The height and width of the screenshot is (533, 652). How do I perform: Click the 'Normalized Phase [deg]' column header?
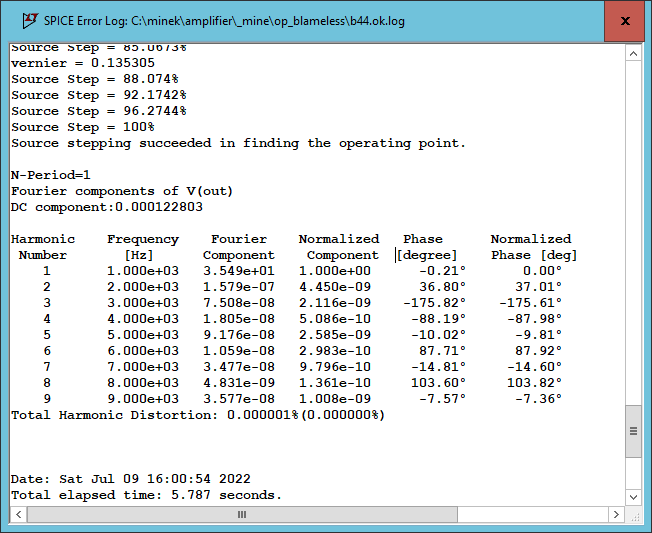pyautogui.click(x=534, y=247)
